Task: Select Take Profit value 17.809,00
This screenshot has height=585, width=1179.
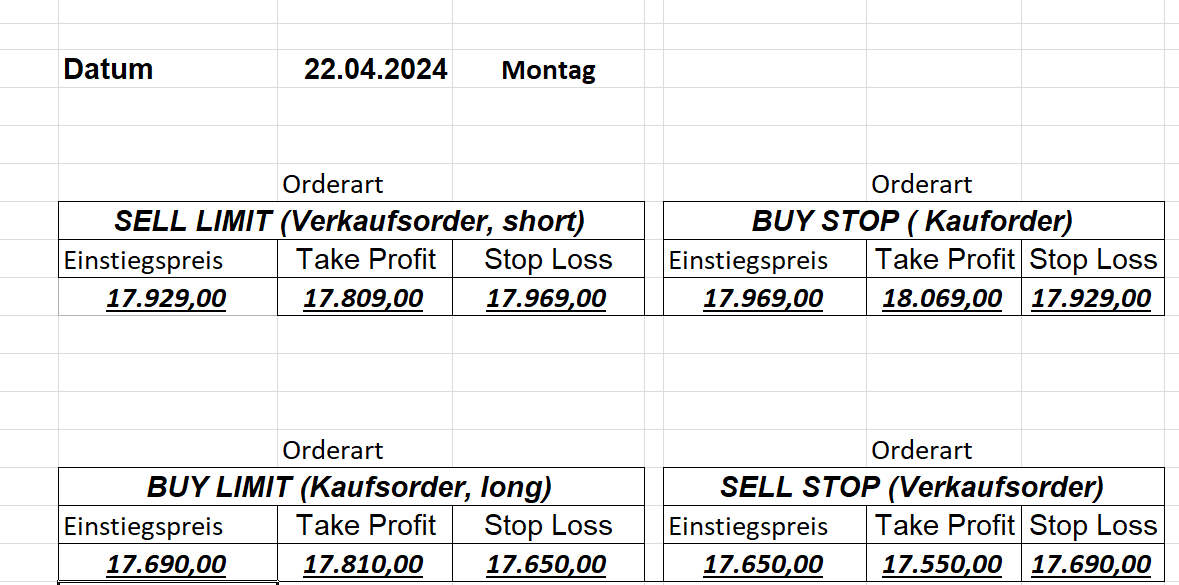Action: pos(364,299)
